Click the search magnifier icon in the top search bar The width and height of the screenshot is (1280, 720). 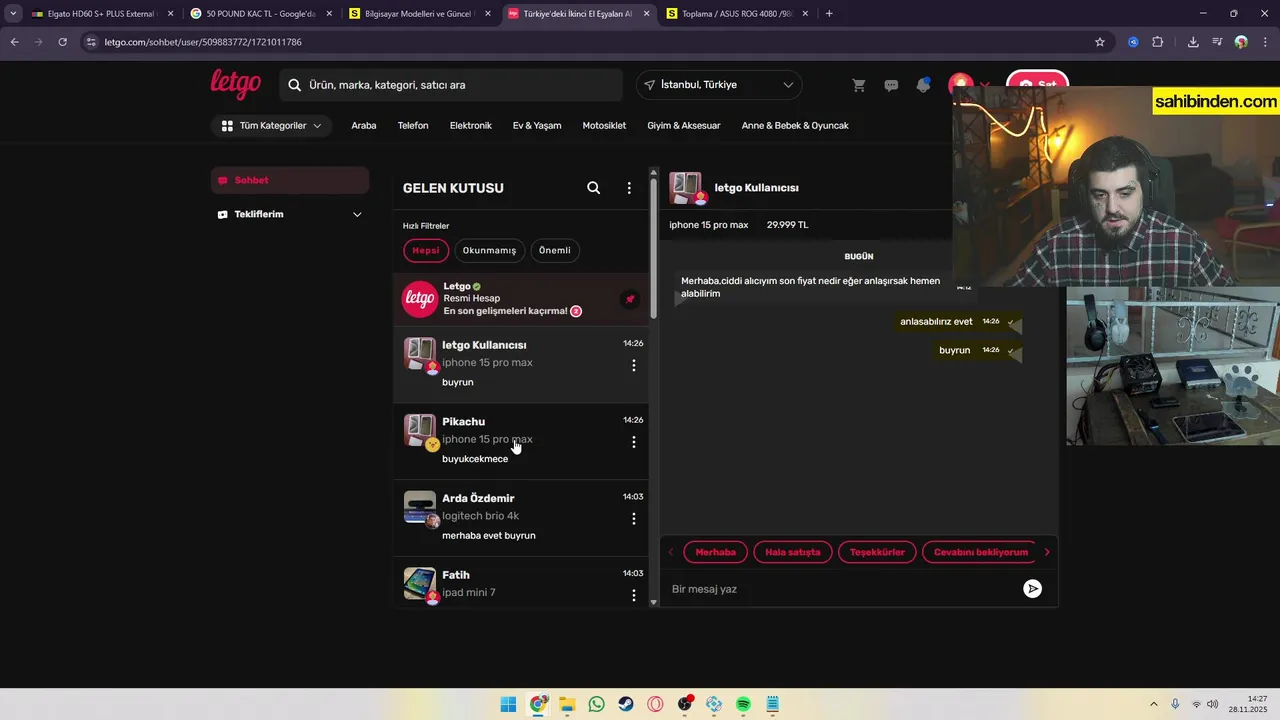[295, 85]
